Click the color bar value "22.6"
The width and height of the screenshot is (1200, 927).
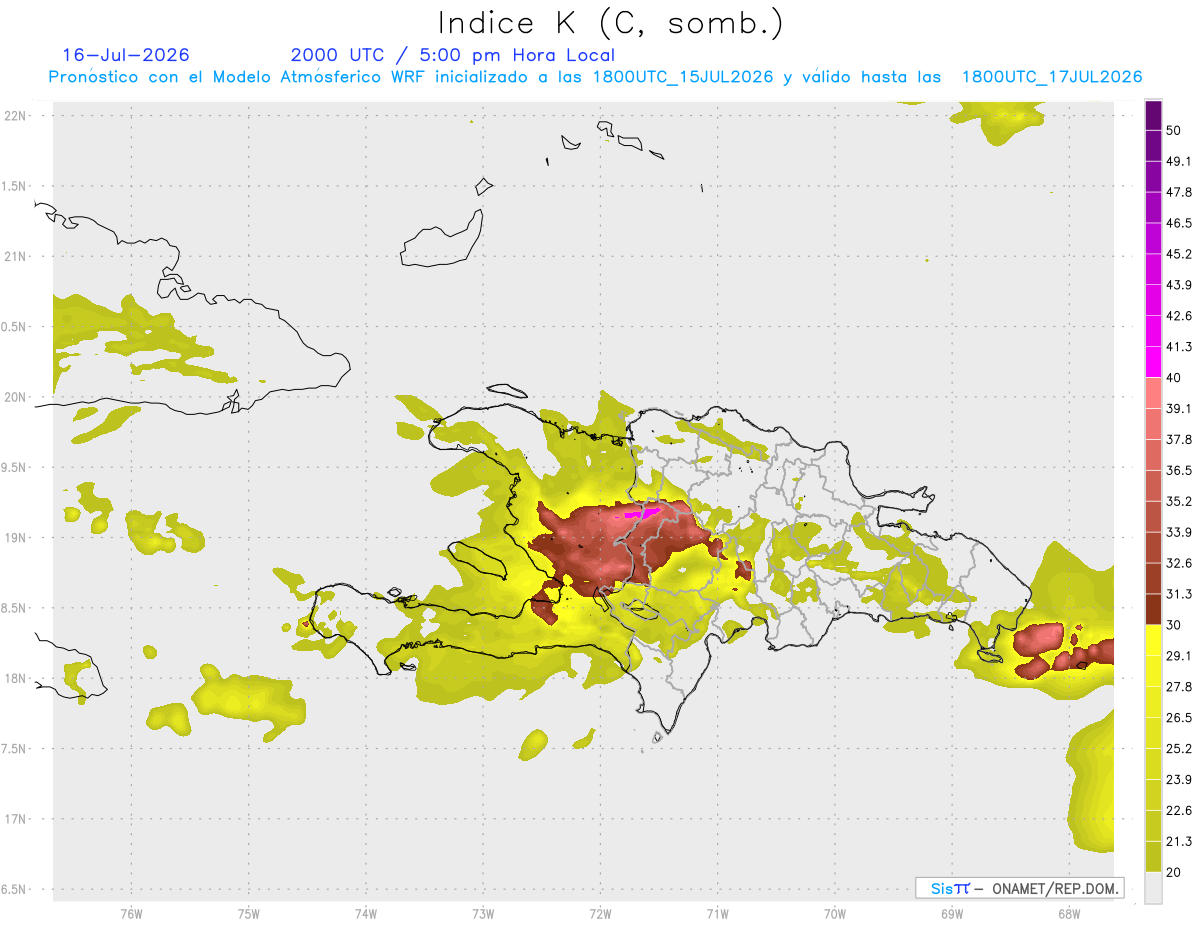click(1179, 811)
